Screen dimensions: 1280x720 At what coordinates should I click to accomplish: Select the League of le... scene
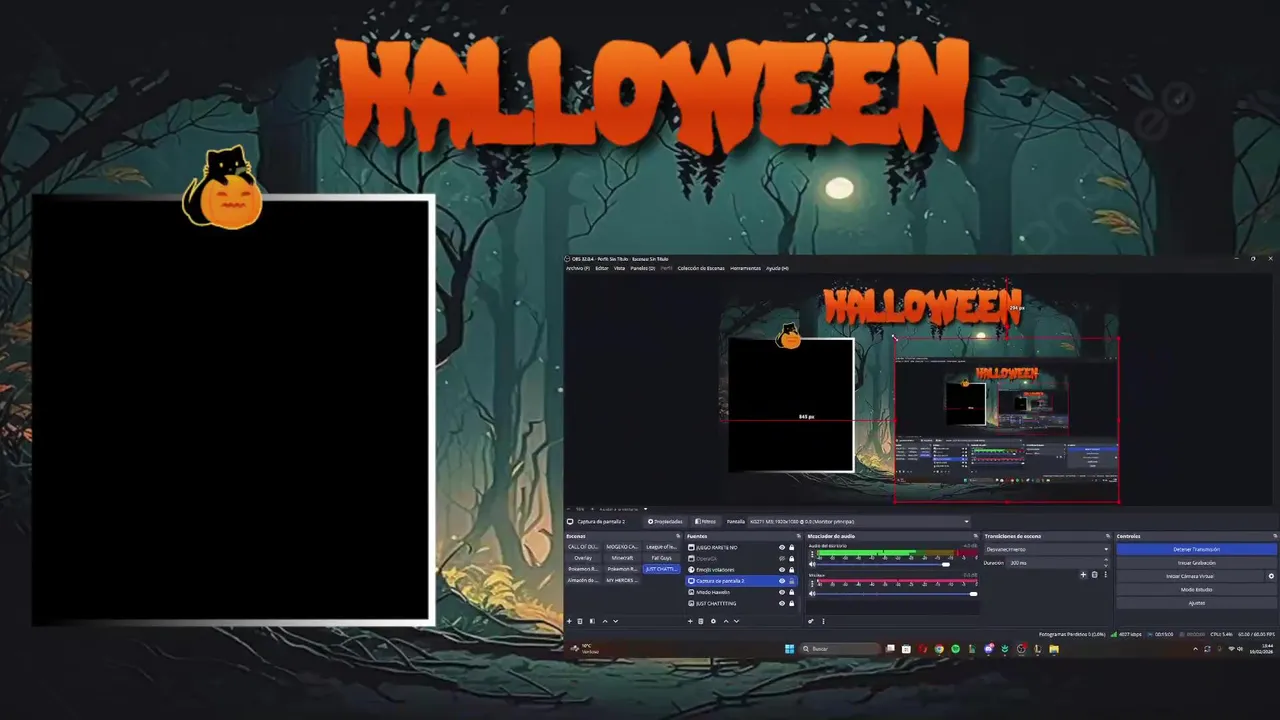click(661, 547)
